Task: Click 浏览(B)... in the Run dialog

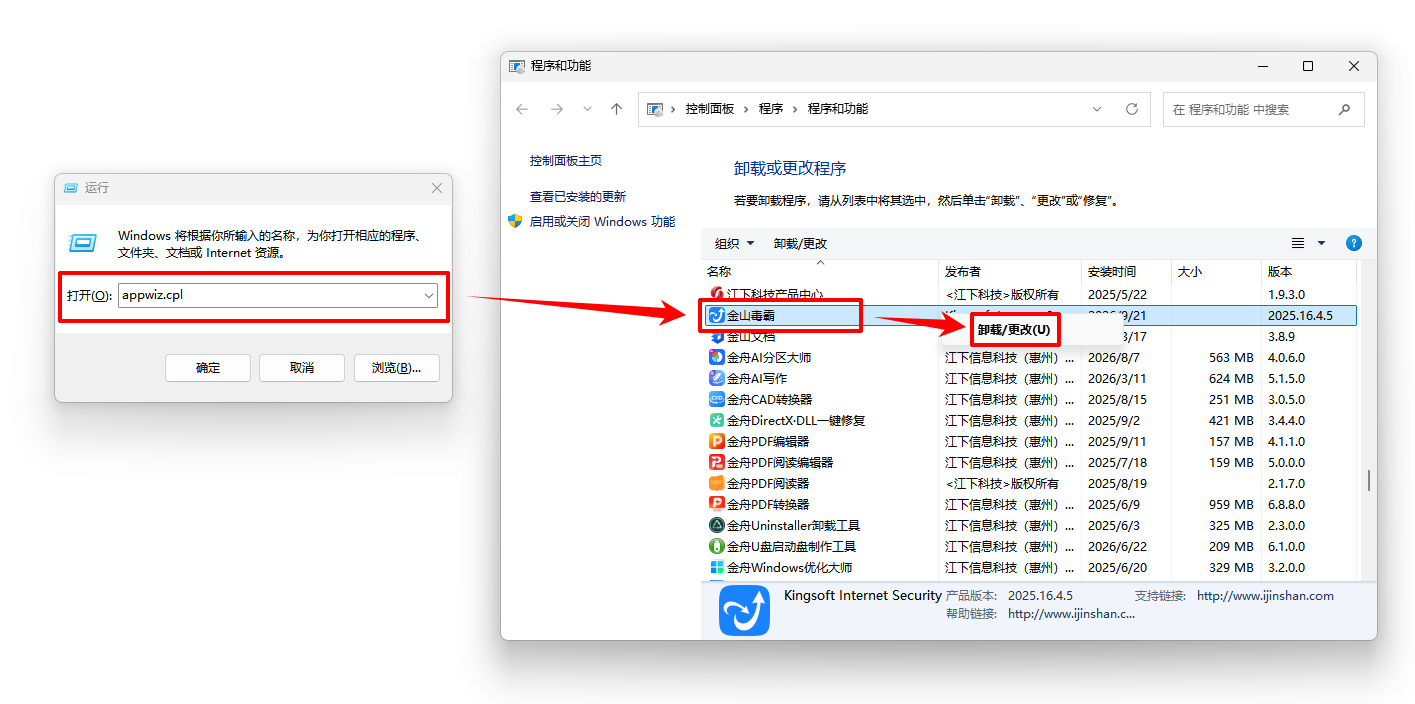Action: tap(396, 368)
